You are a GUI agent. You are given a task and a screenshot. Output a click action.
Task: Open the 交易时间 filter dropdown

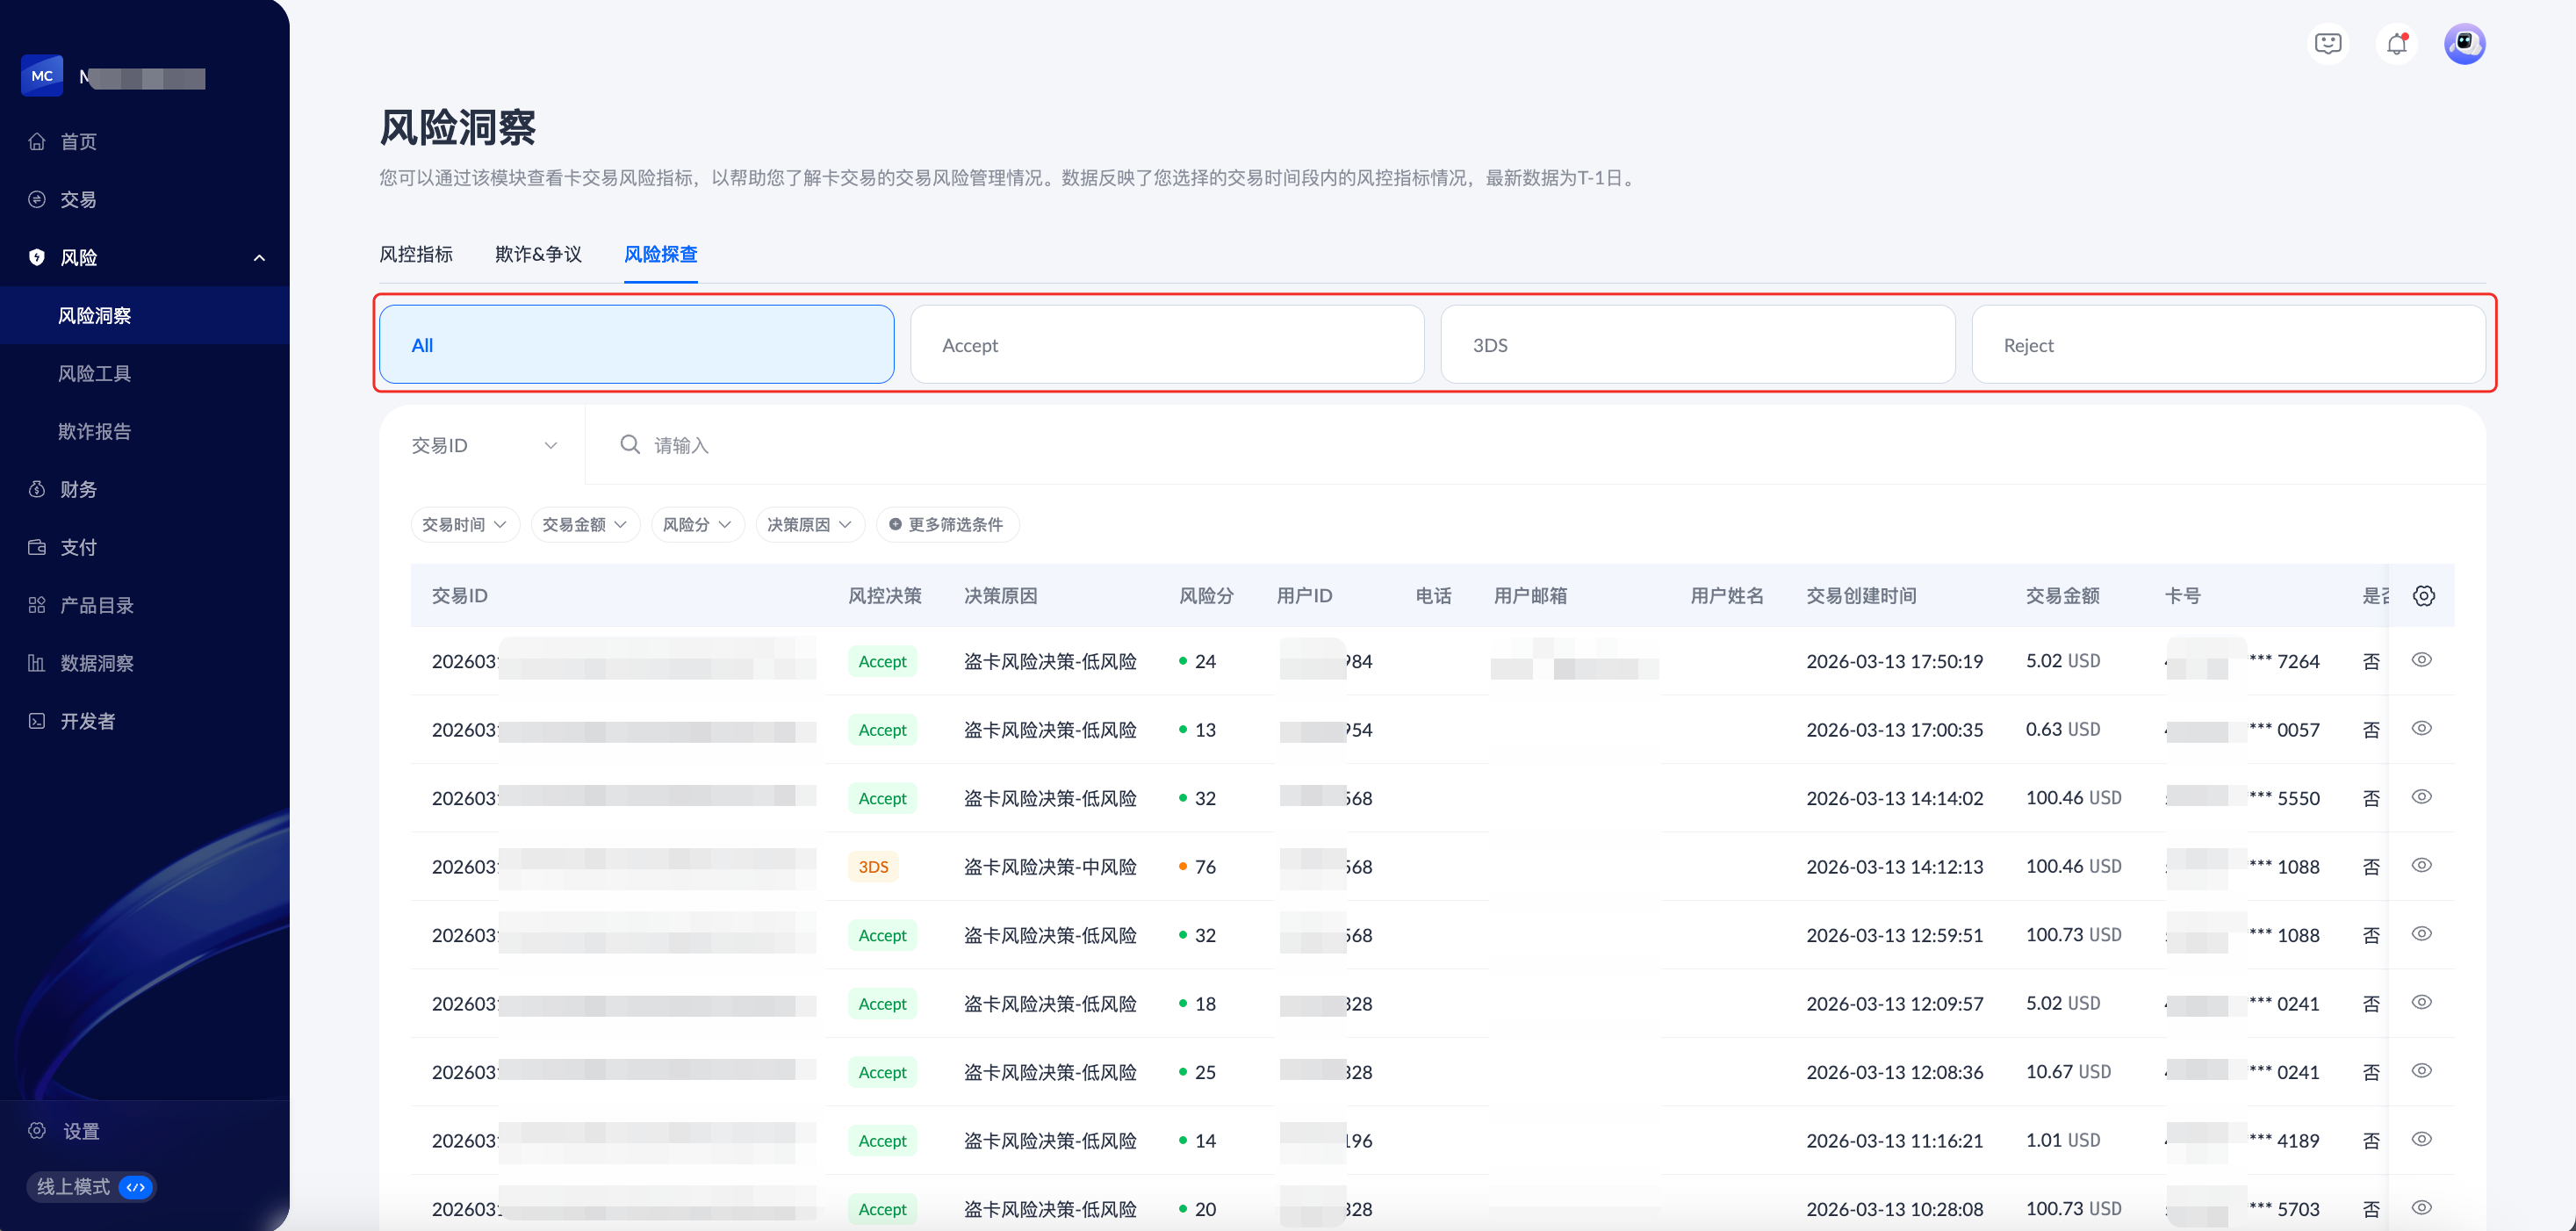tap(464, 525)
